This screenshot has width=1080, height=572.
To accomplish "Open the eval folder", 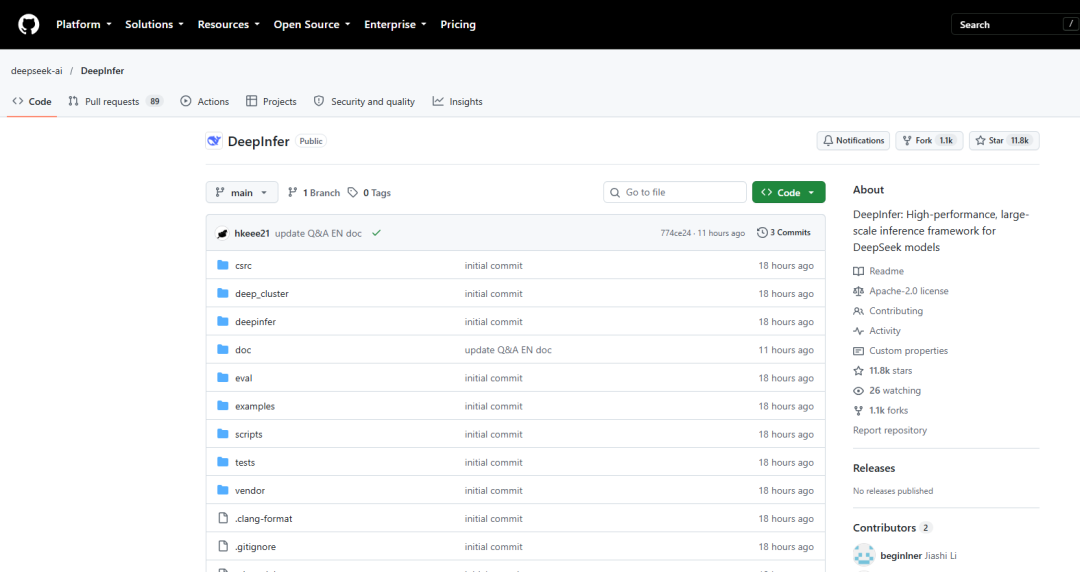I will pos(244,378).
